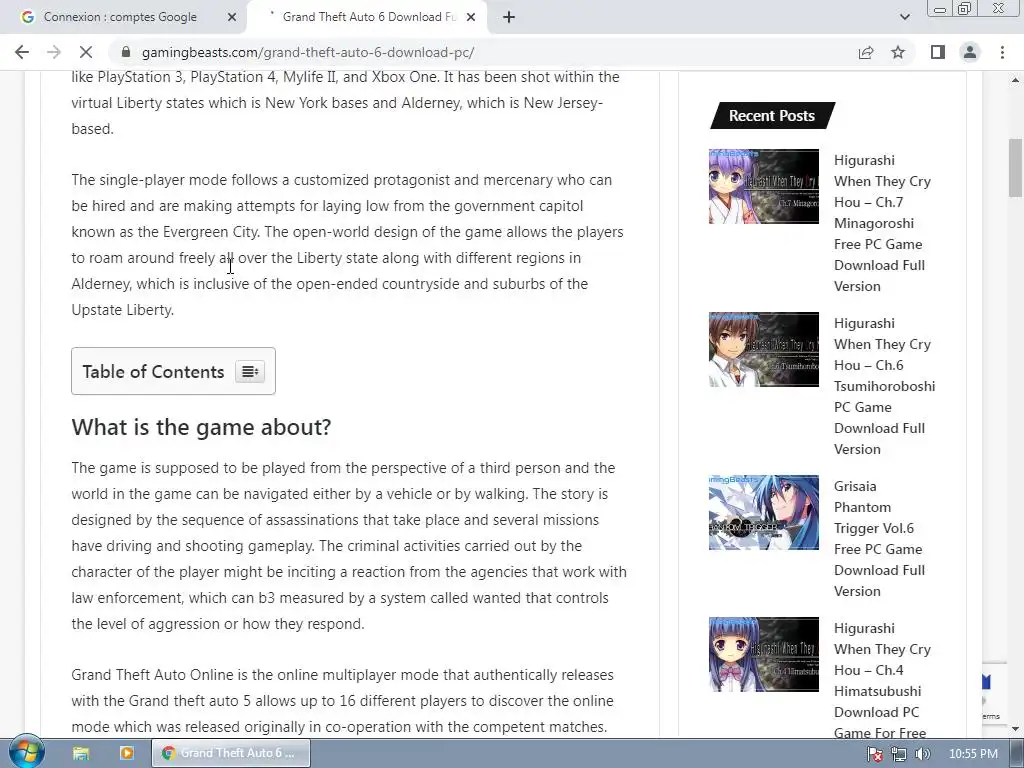Open the Action Center flag icon
This screenshot has width=1024, height=768.
click(x=875, y=754)
